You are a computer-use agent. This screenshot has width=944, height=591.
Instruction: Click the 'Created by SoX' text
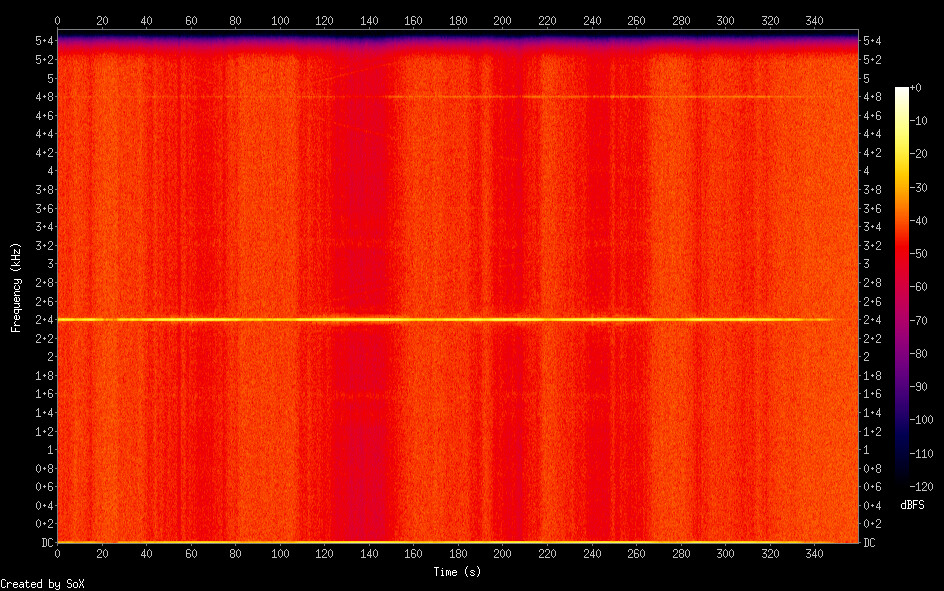coord(42,583)
